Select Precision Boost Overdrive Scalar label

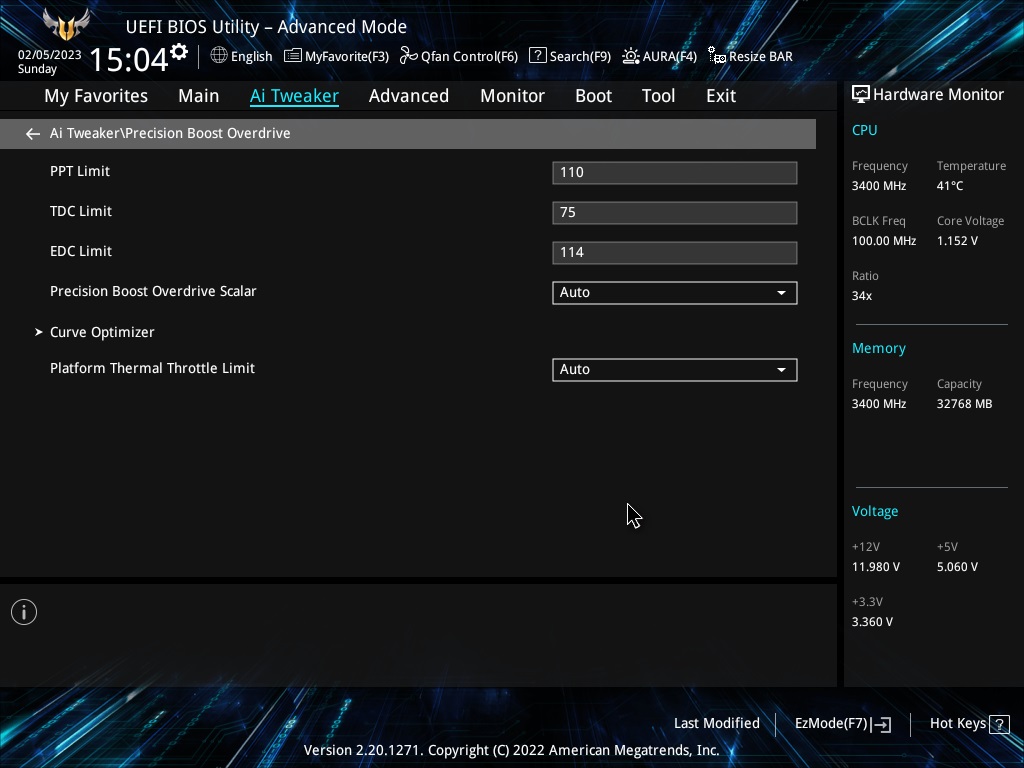[x=153, y=291]
